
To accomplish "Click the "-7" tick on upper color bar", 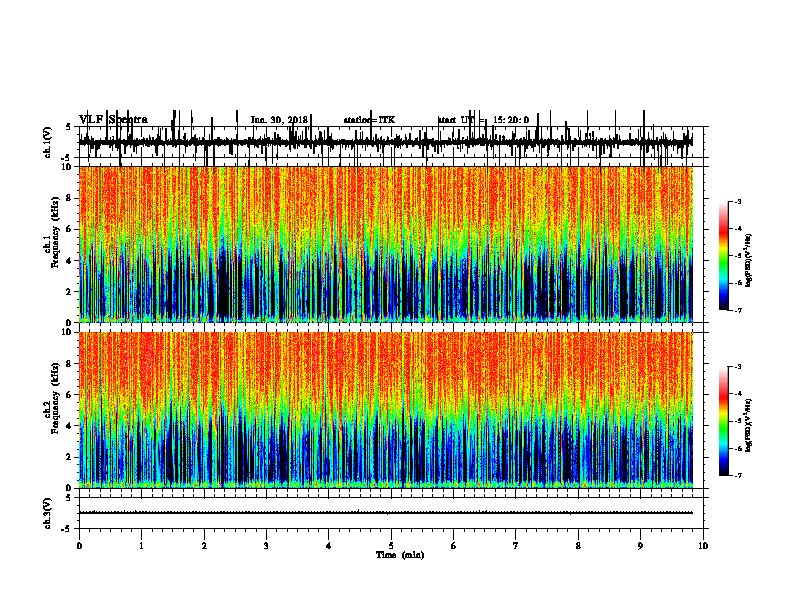I will [x=738, y=310].
